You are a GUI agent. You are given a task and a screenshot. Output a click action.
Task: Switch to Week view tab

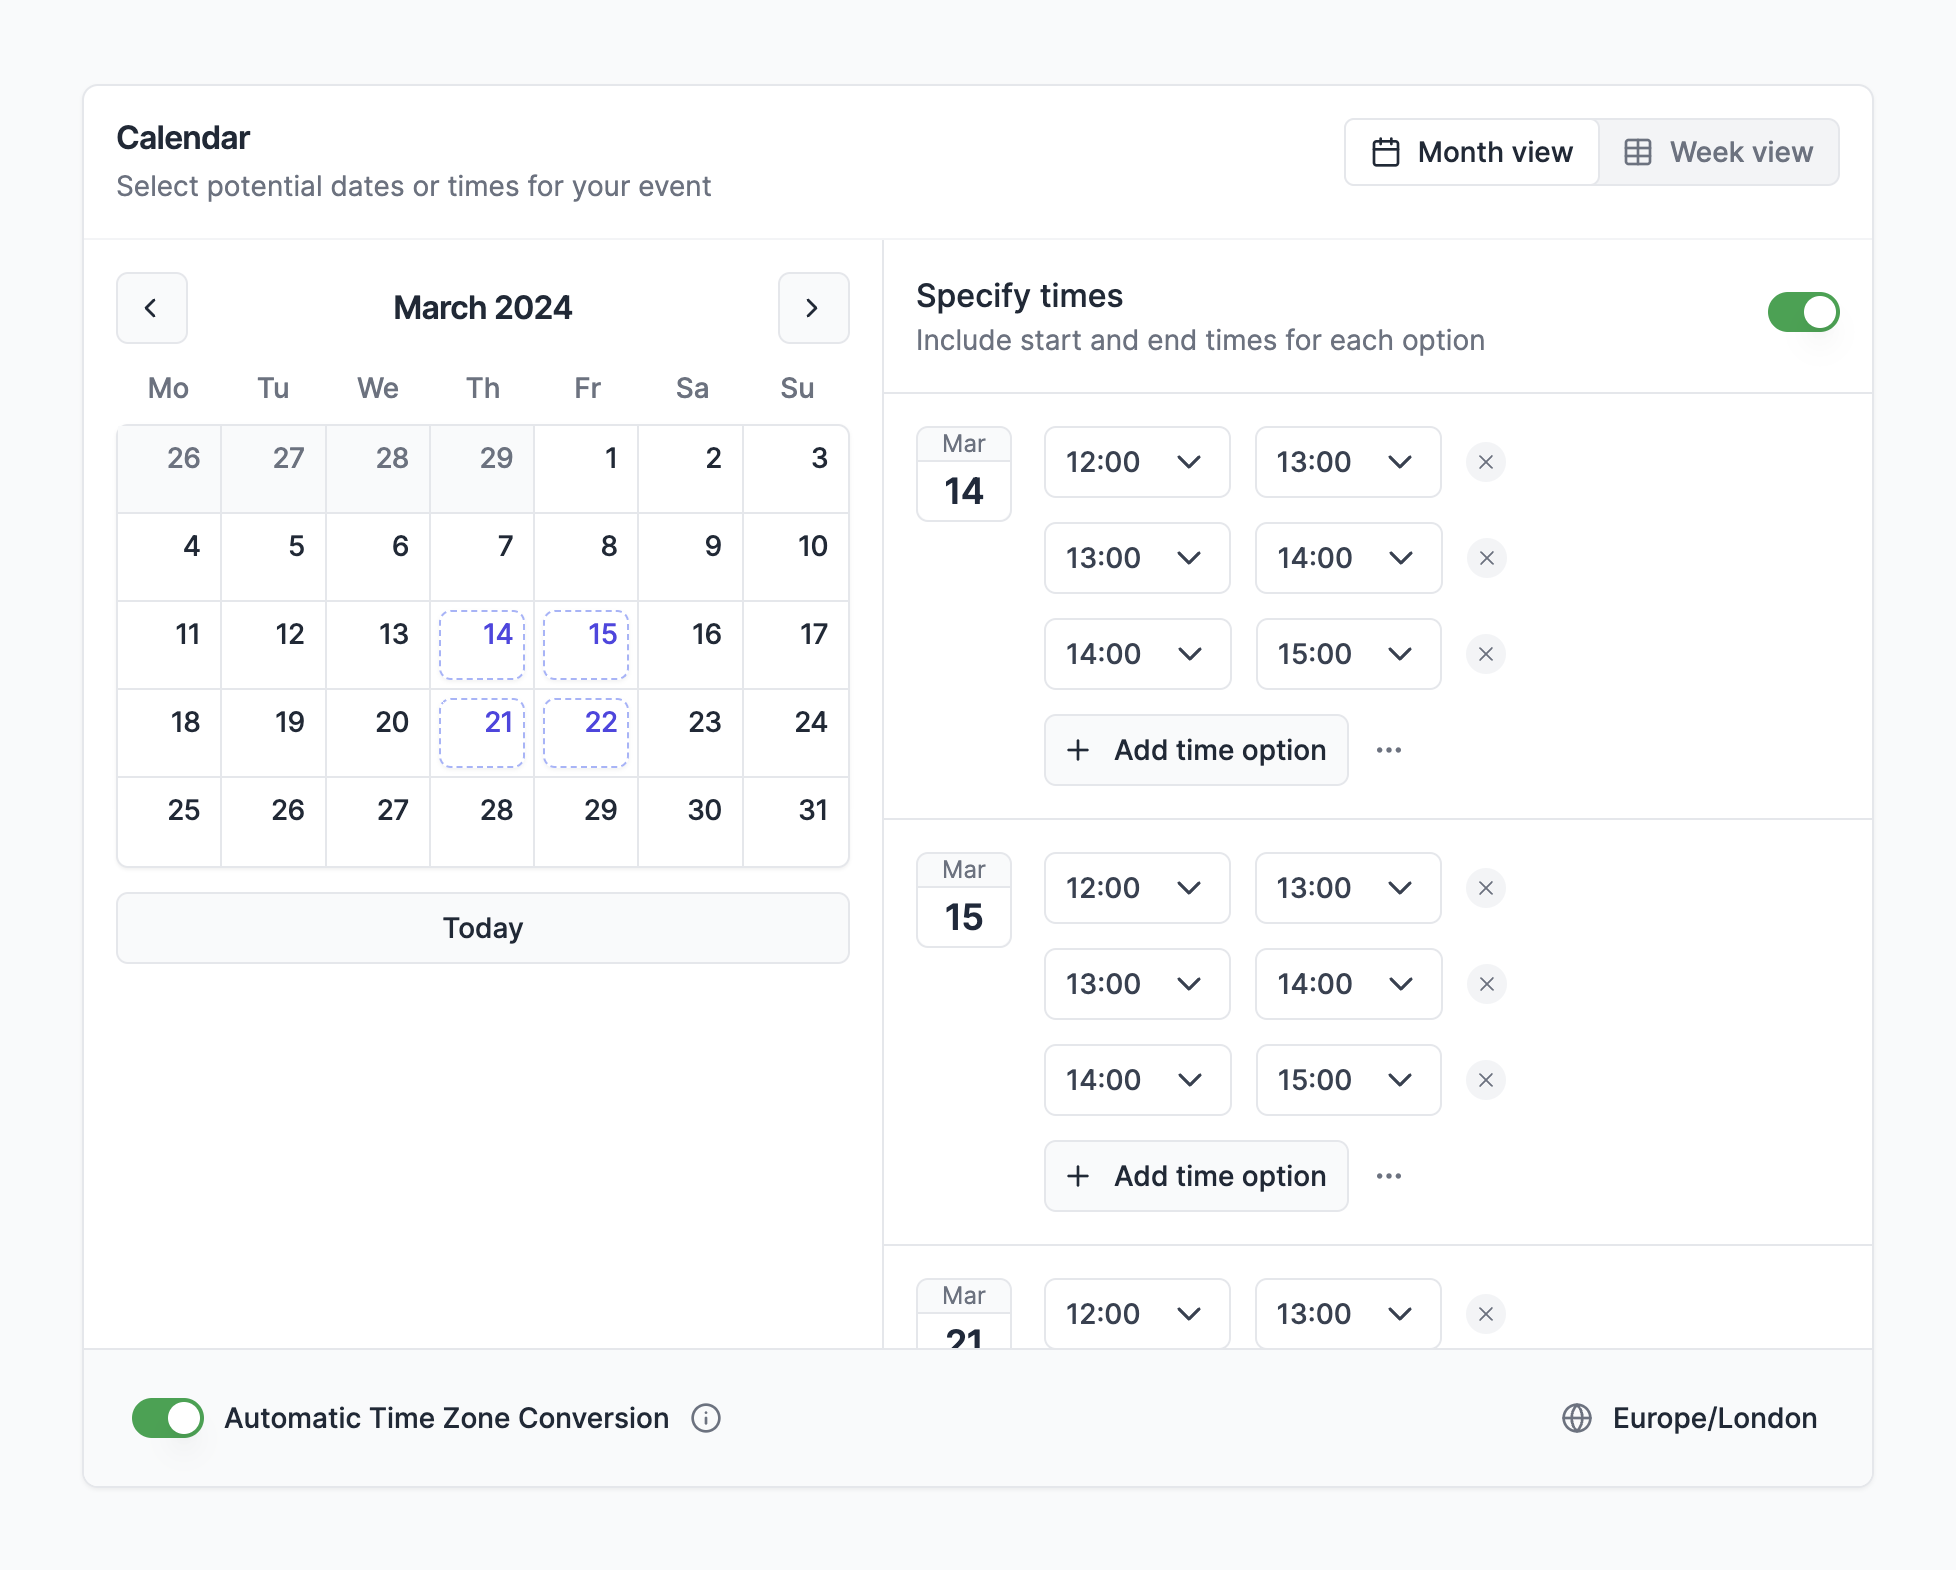point(1718,152)
